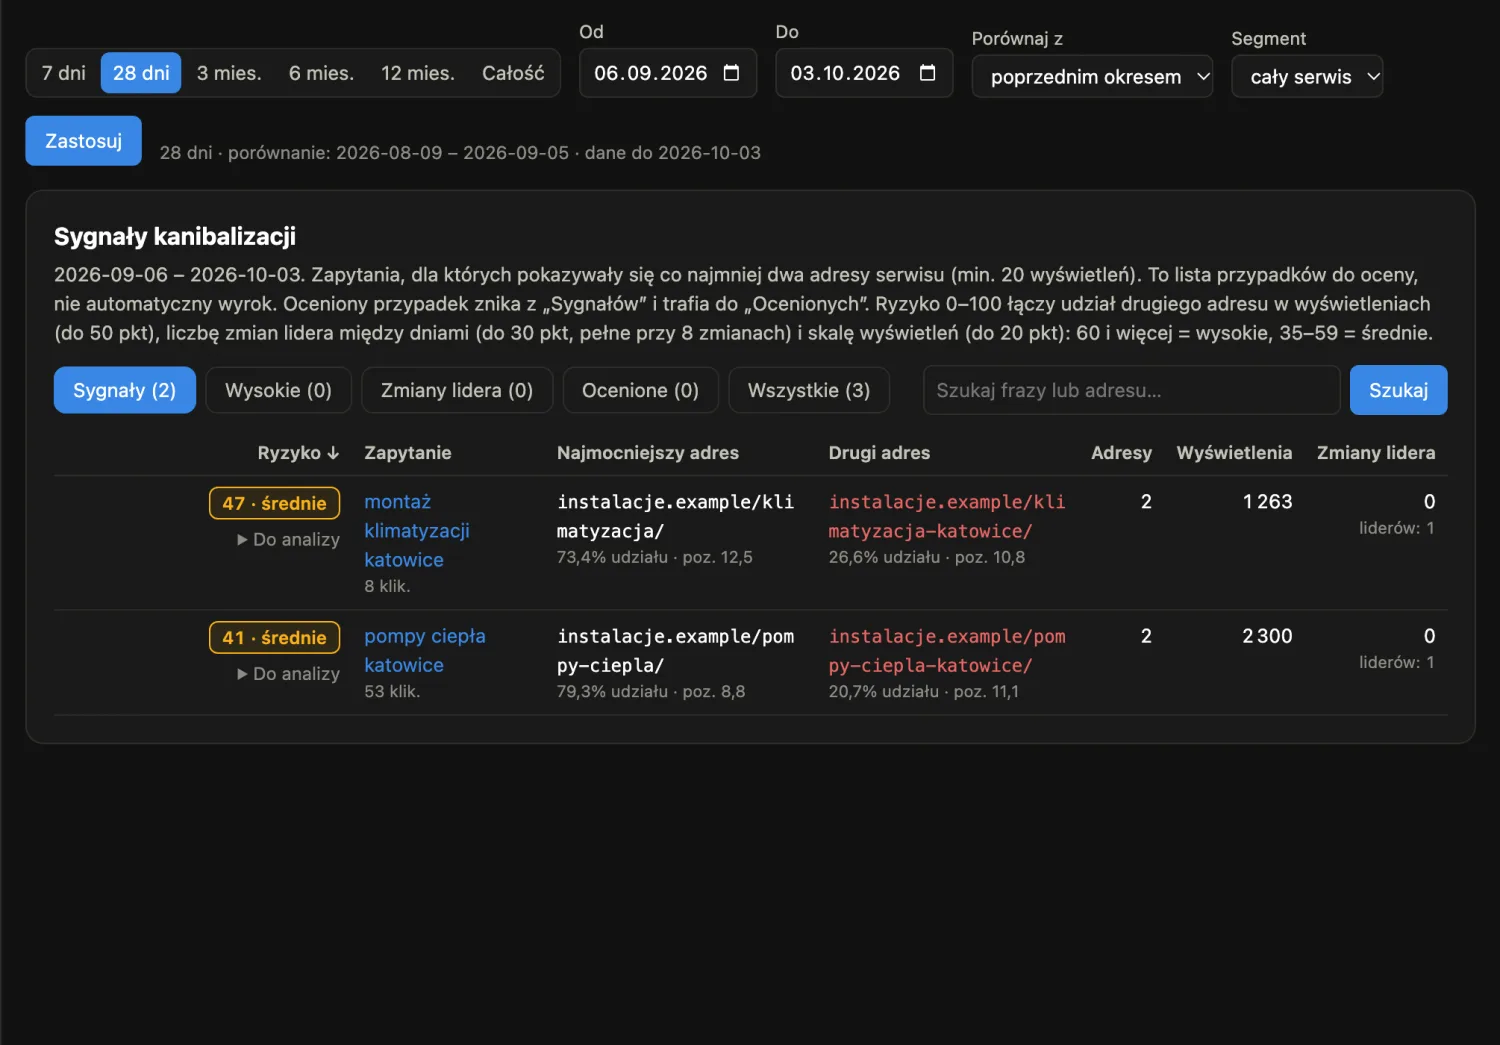The width and height of the screenshot is (1500, 1045).
Task: Click the Szukaj button
Action: [1398, 390]
